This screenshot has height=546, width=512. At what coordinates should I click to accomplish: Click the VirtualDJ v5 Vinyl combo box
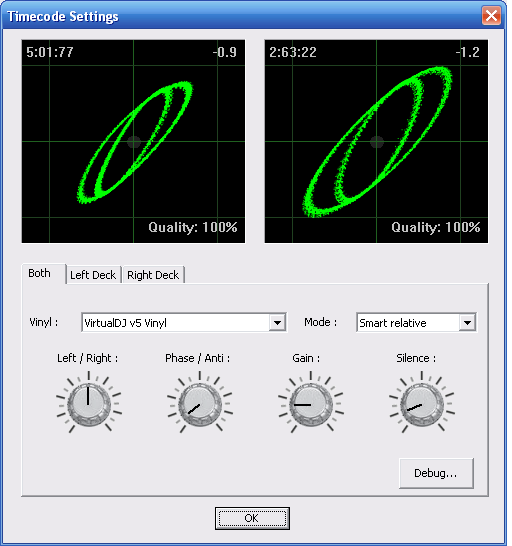point(184,322)
